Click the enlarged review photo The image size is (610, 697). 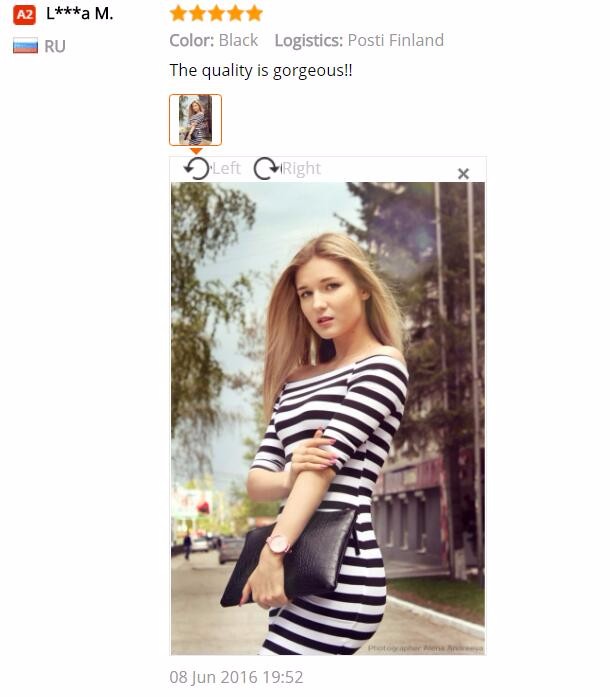point(328,418)
